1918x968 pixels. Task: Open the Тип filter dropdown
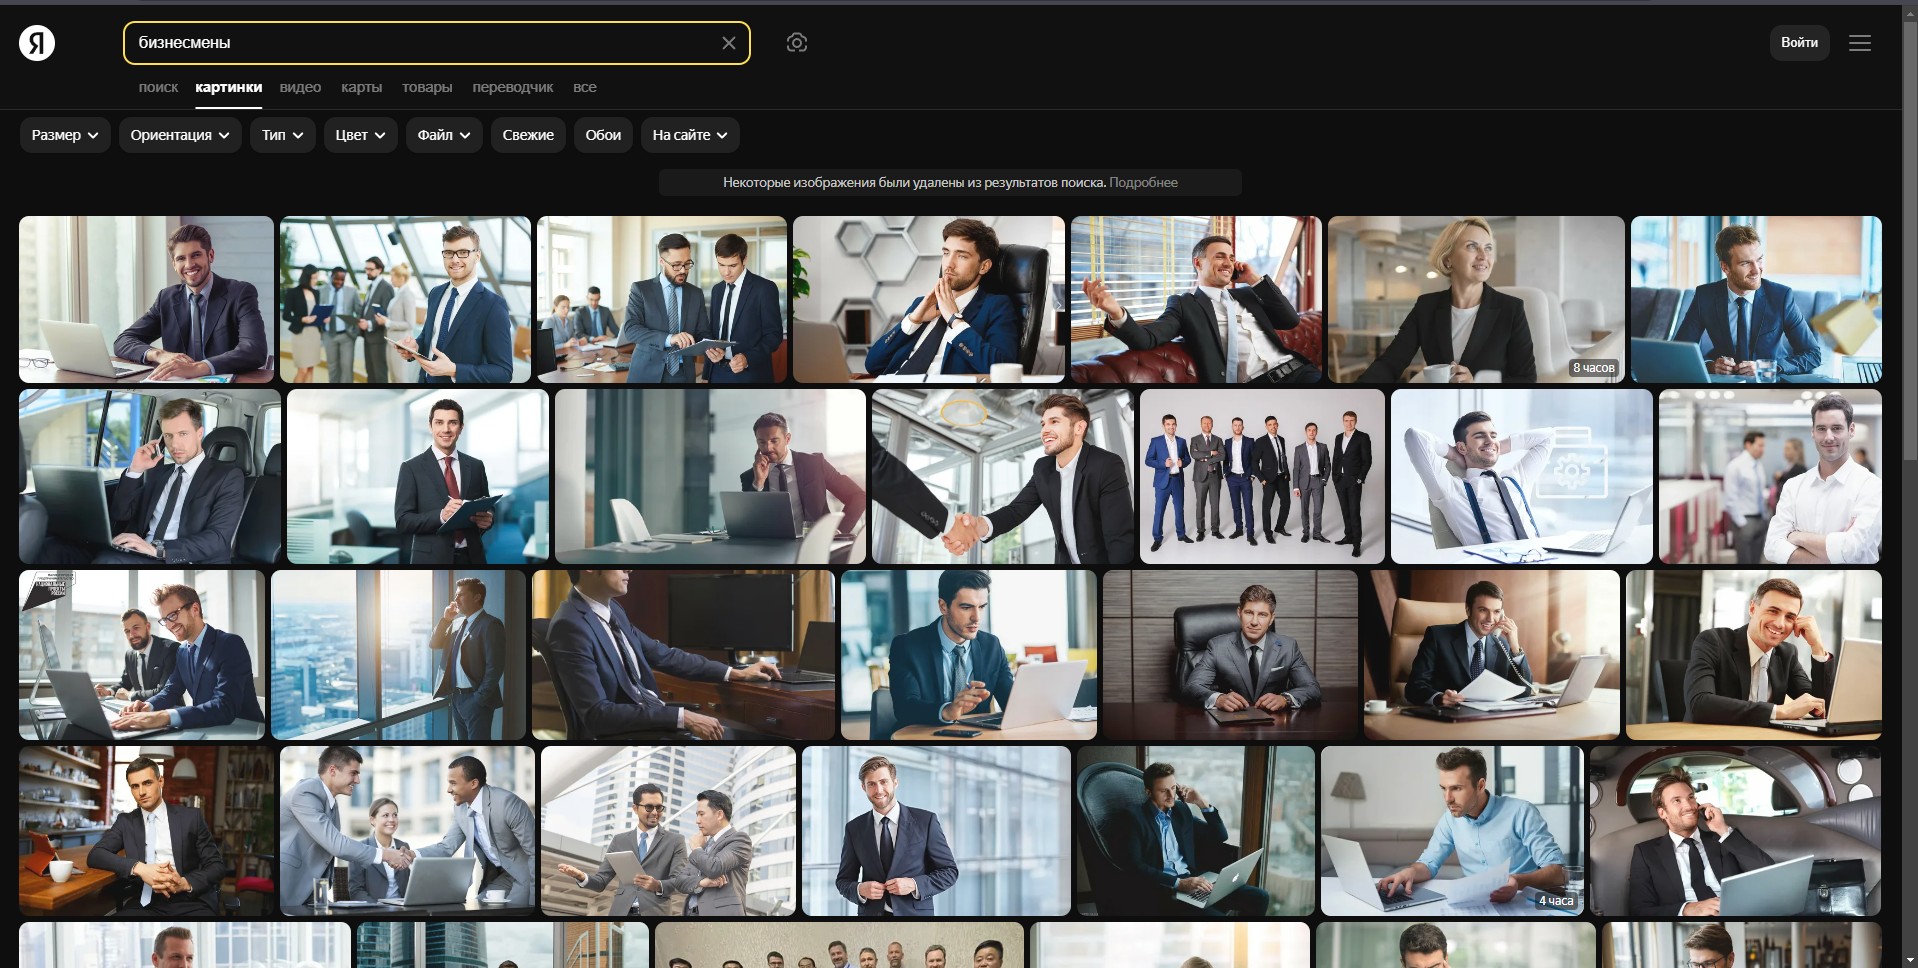283,135
